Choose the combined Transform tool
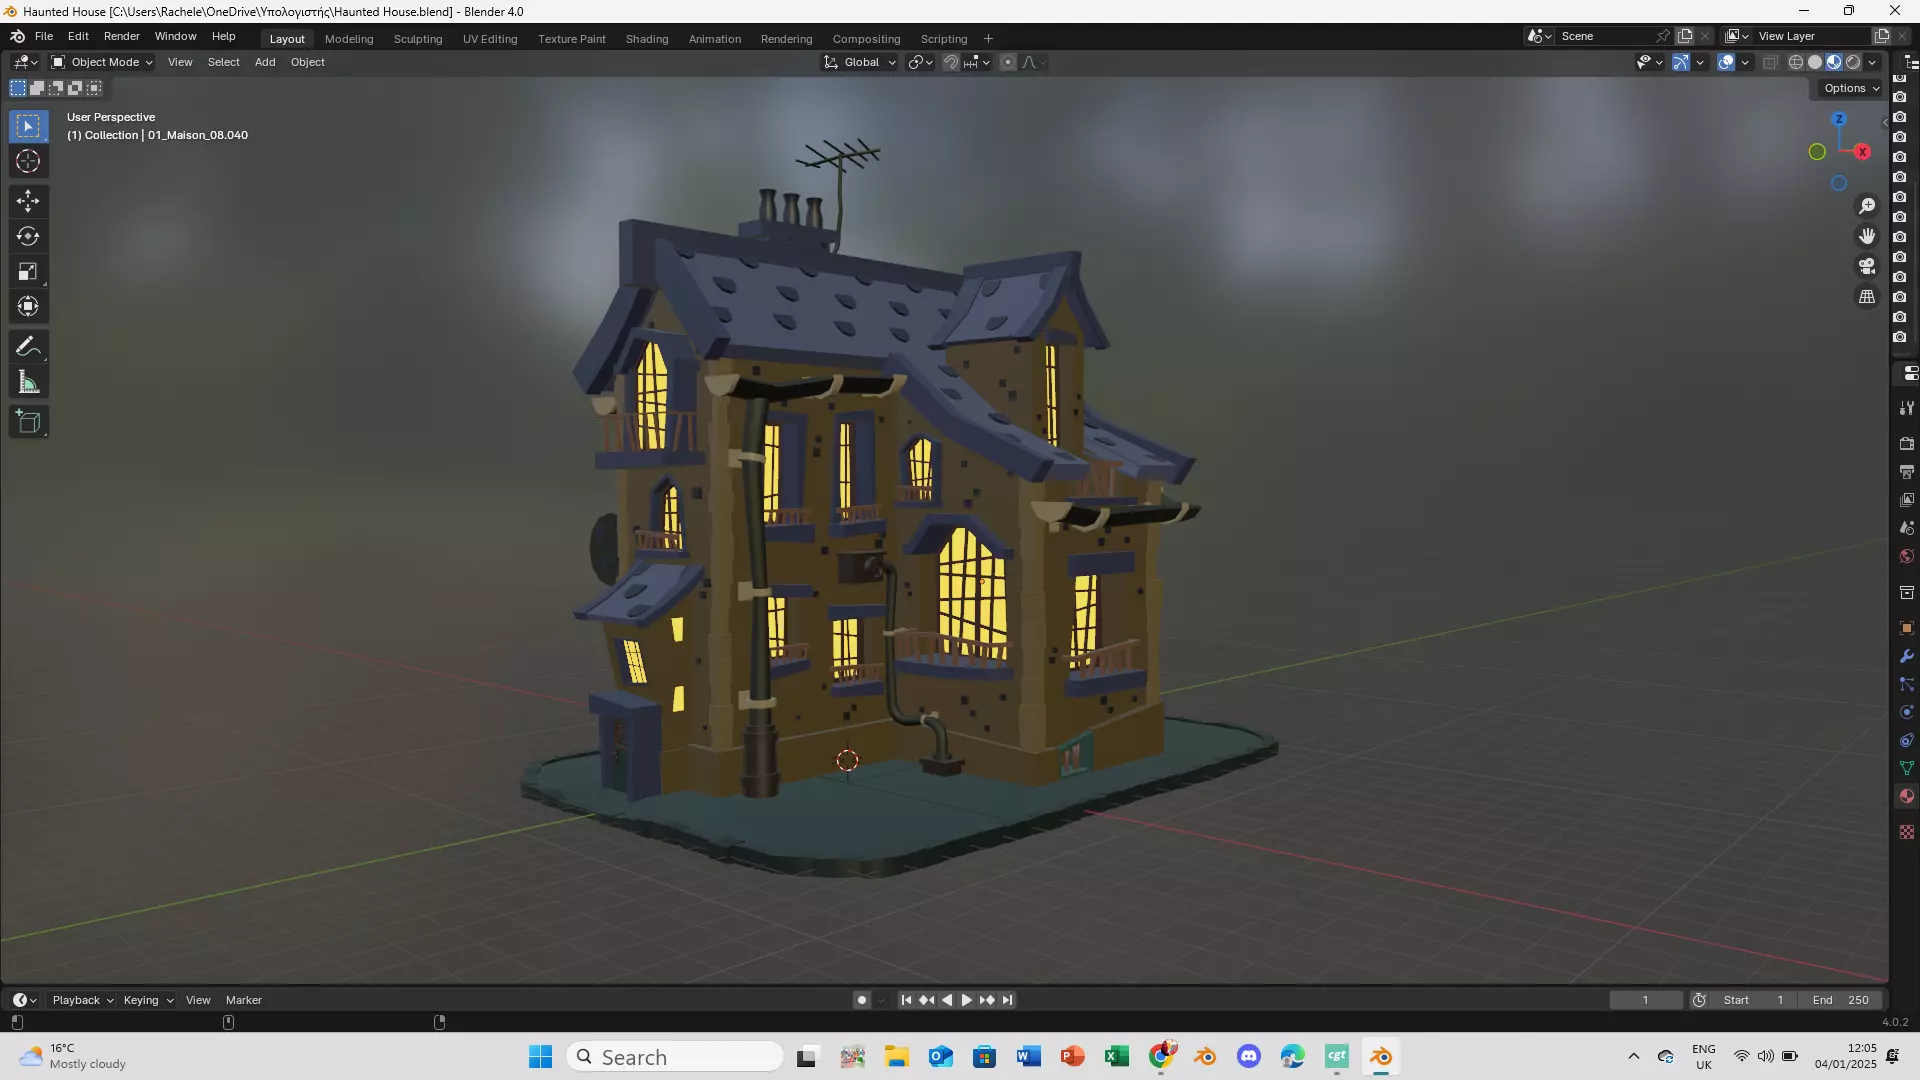 coord(28,306)
